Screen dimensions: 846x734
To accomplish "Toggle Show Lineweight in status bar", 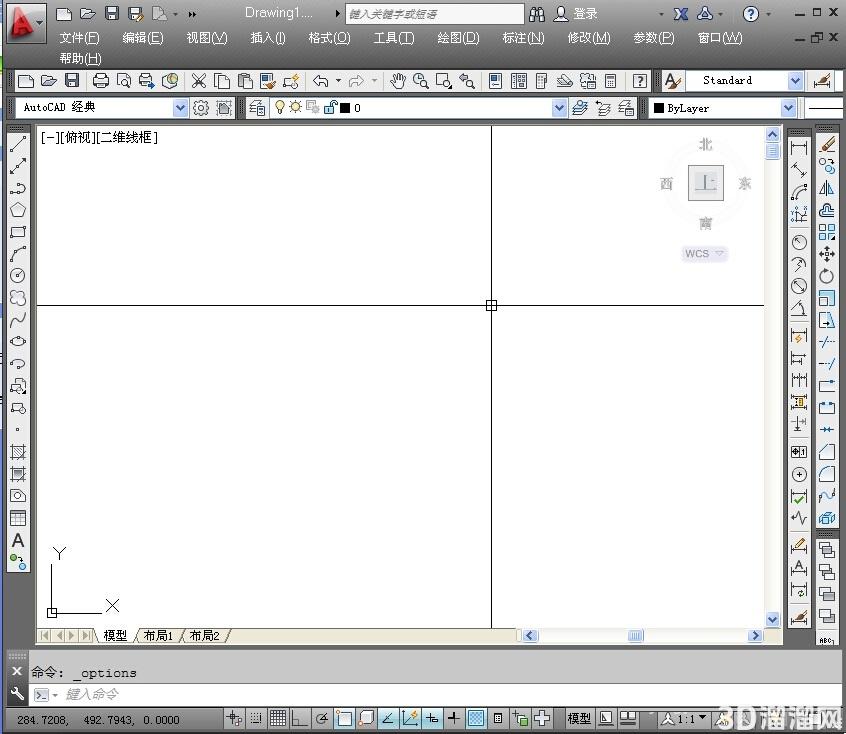I will tap(454, 718).
